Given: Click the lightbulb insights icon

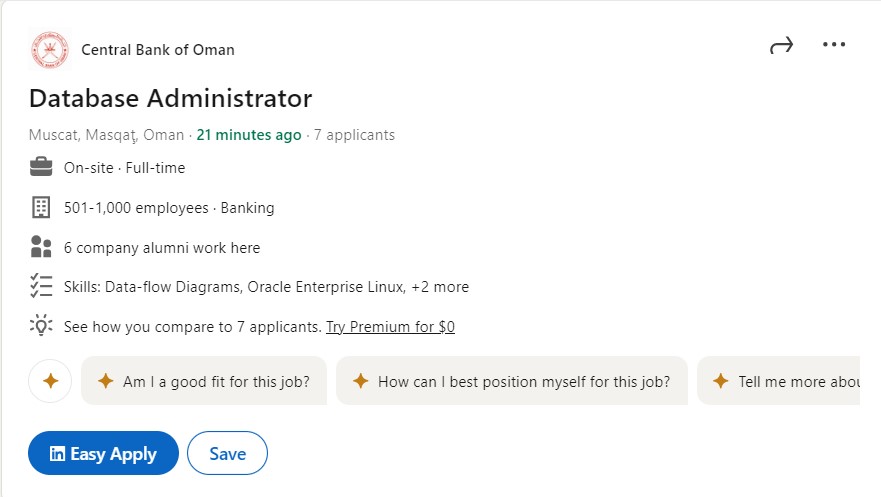Looking at the screenshot, I should [41, 326].
